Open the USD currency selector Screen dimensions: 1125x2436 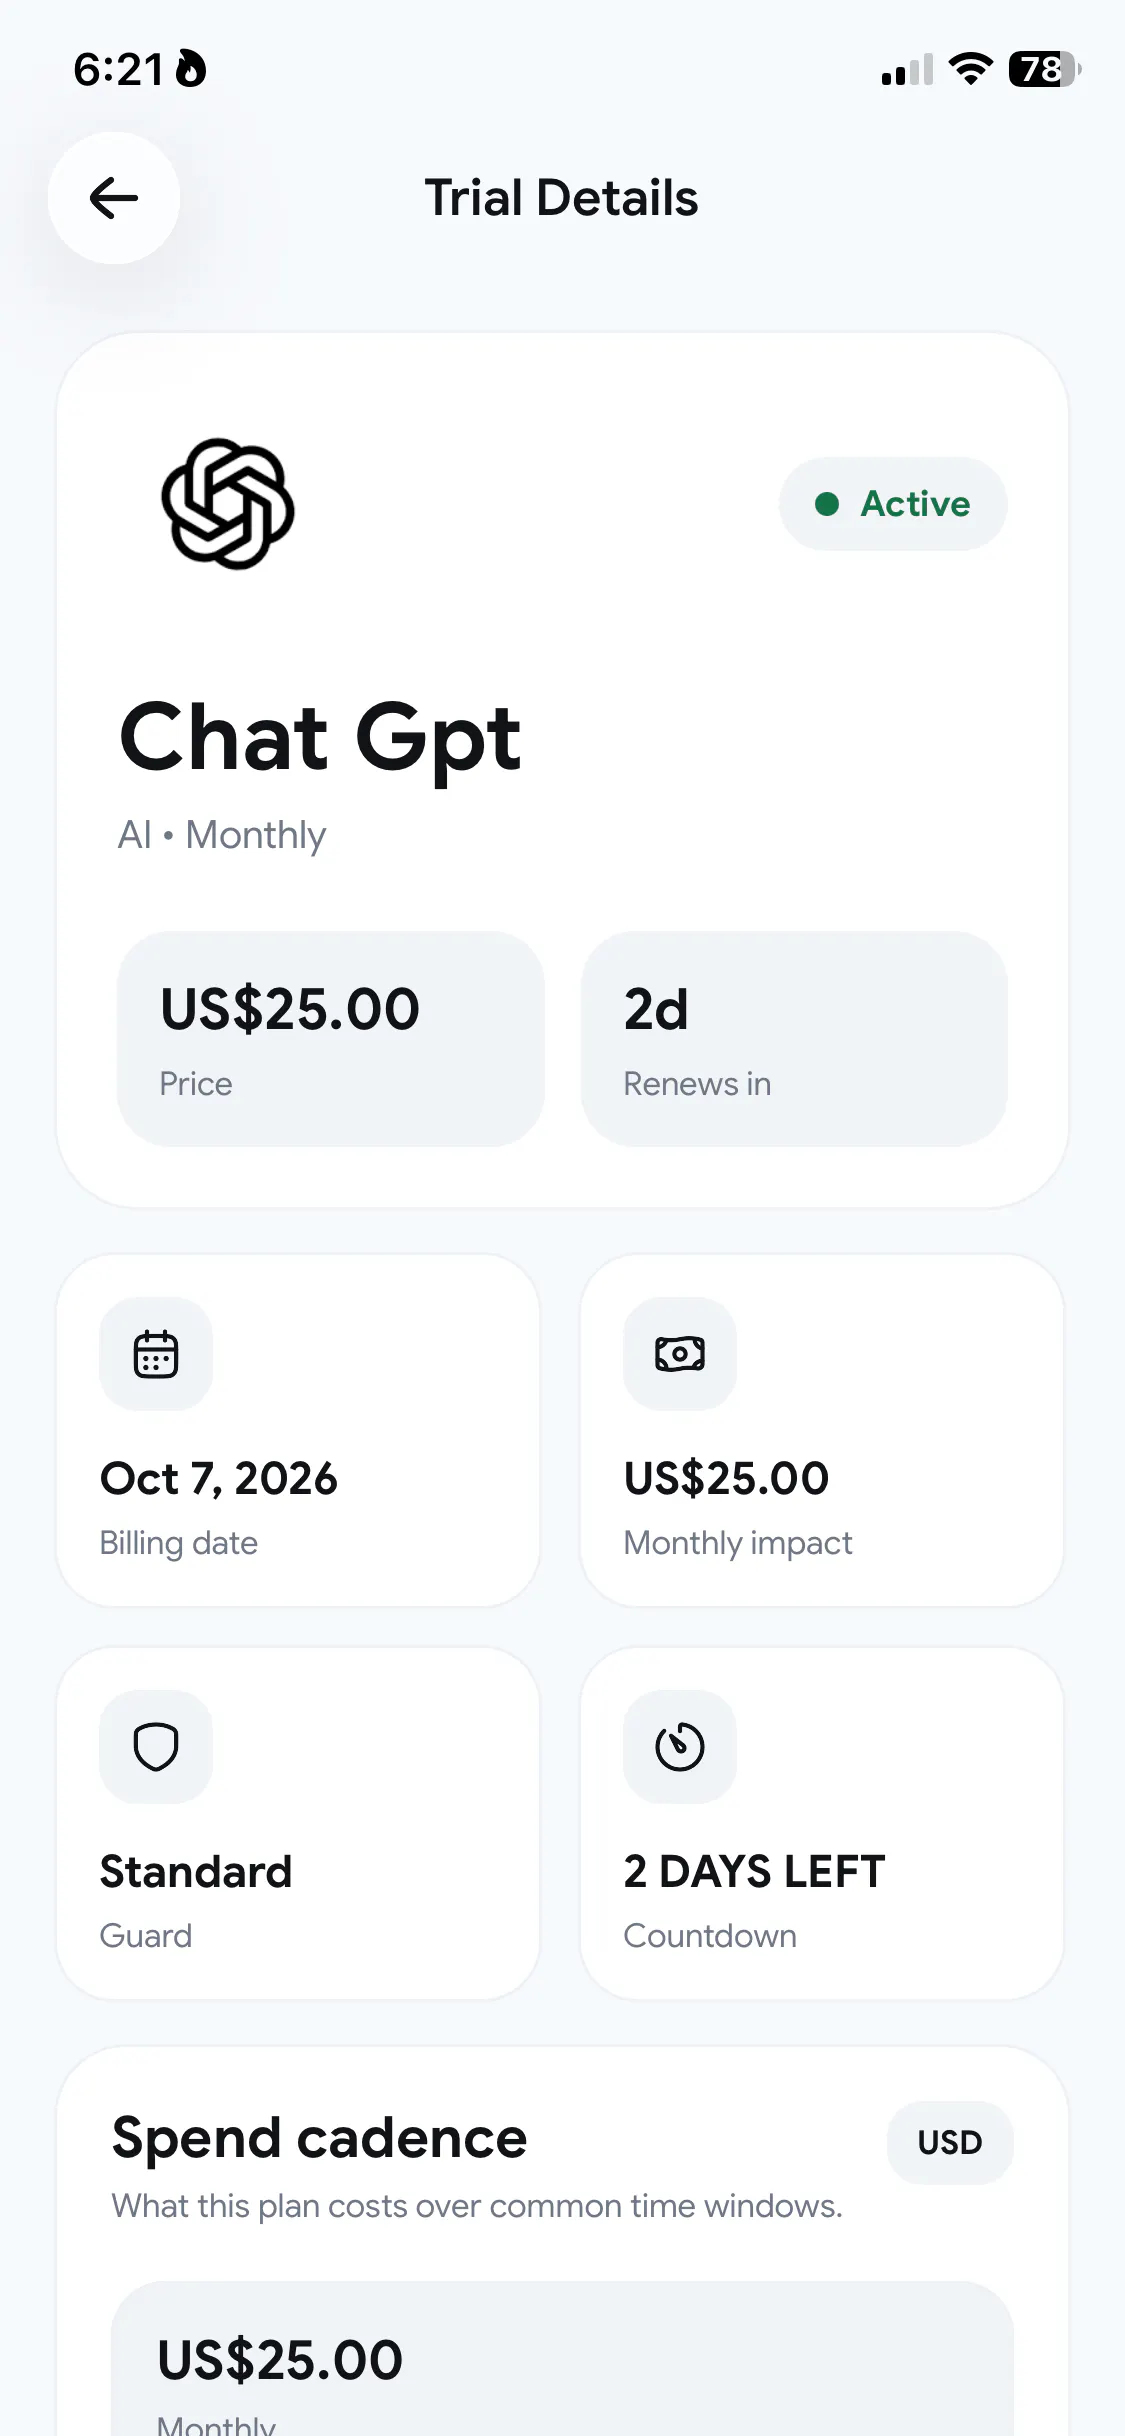[950, 2142]
